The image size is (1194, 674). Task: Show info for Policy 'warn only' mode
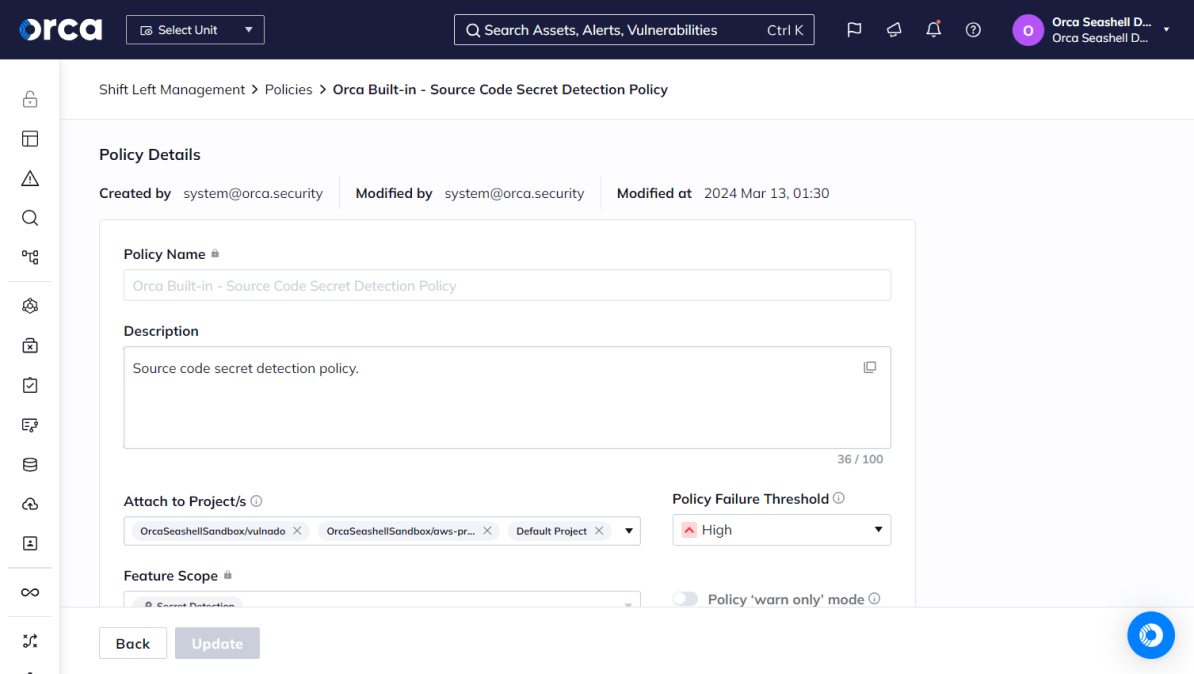click(x=874, y=599)
